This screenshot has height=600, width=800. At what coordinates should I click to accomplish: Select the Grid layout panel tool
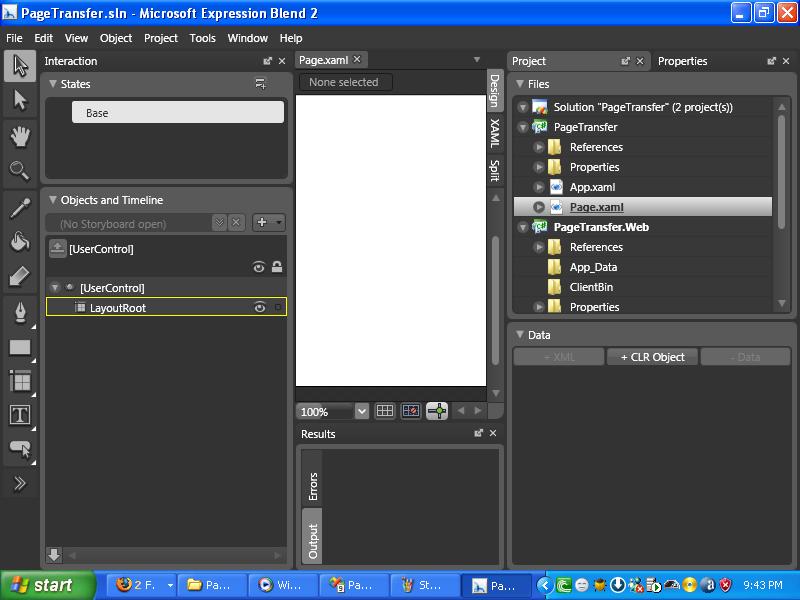(x=20, y=381)
